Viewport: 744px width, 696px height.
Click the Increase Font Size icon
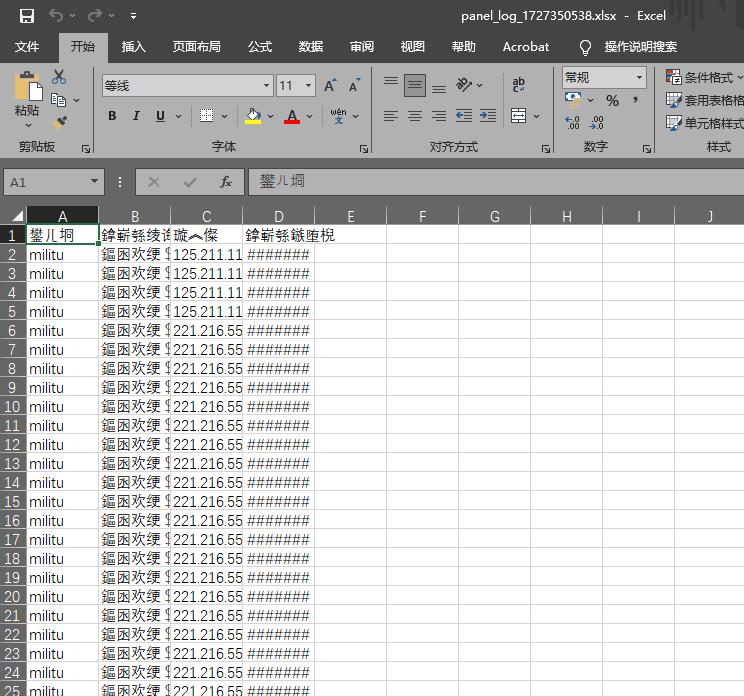pyautogui.click(x=330, y=85)
